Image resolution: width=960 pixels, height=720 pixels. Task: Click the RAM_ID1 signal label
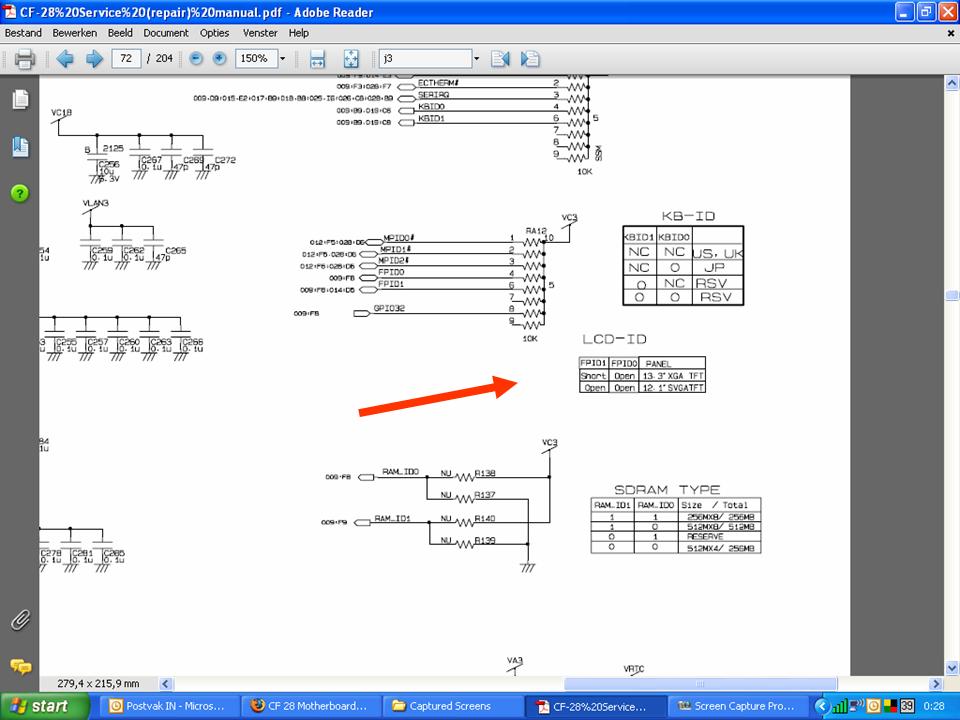tap(392, 518)
